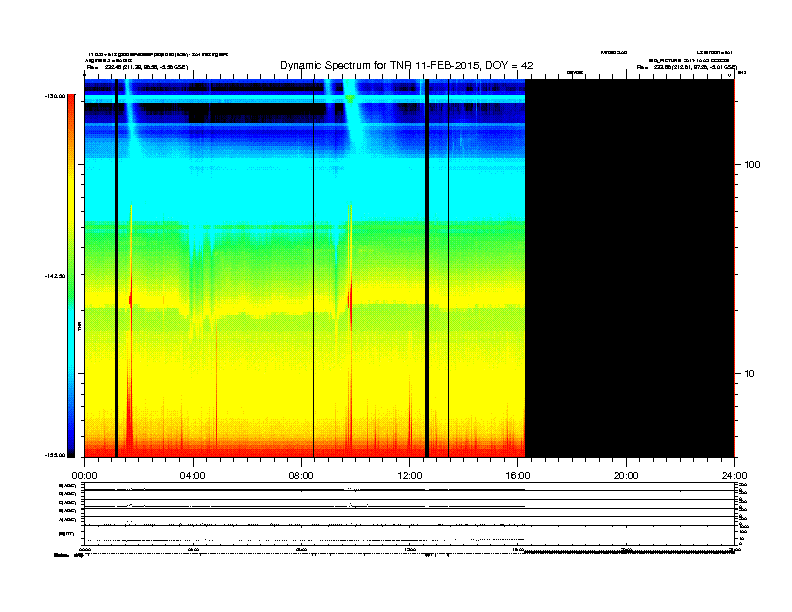Click the "20:00" time axis label

[x=626, y=476]
